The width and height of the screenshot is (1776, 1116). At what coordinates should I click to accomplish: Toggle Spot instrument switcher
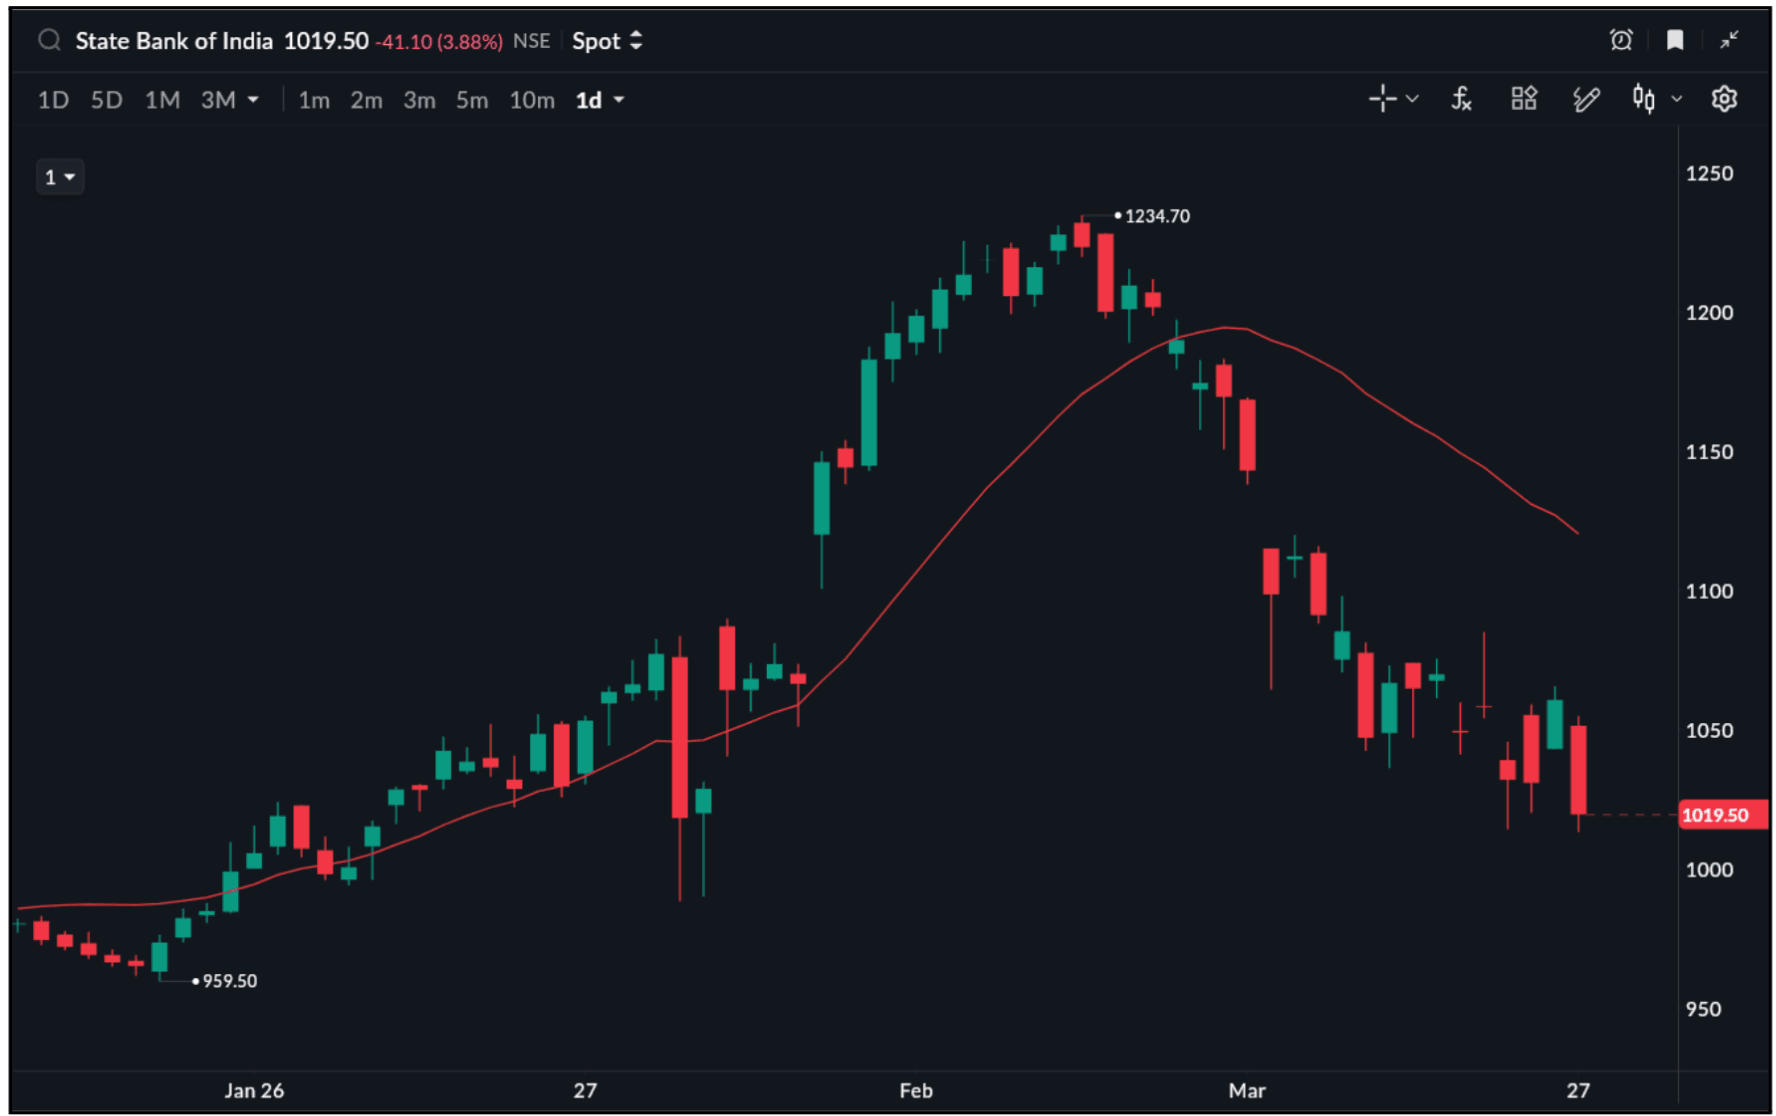[607, 41]
